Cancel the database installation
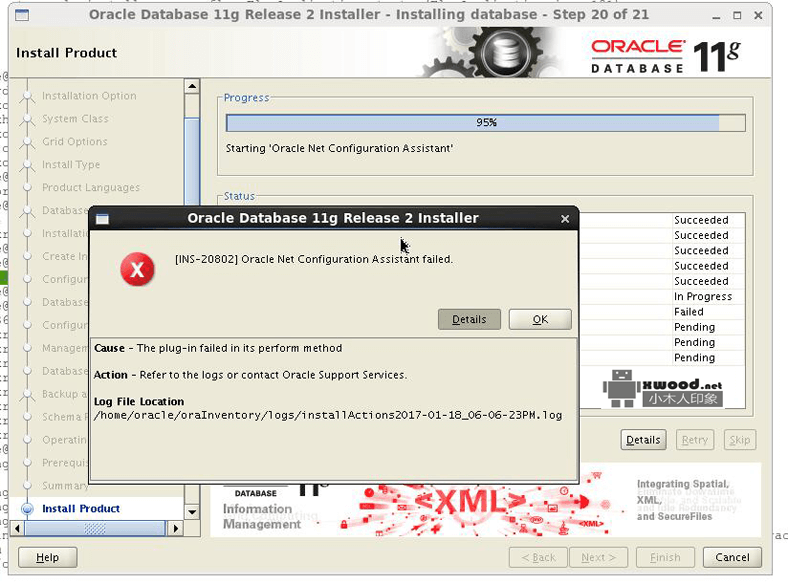The image size is (788, 584). 732,557
